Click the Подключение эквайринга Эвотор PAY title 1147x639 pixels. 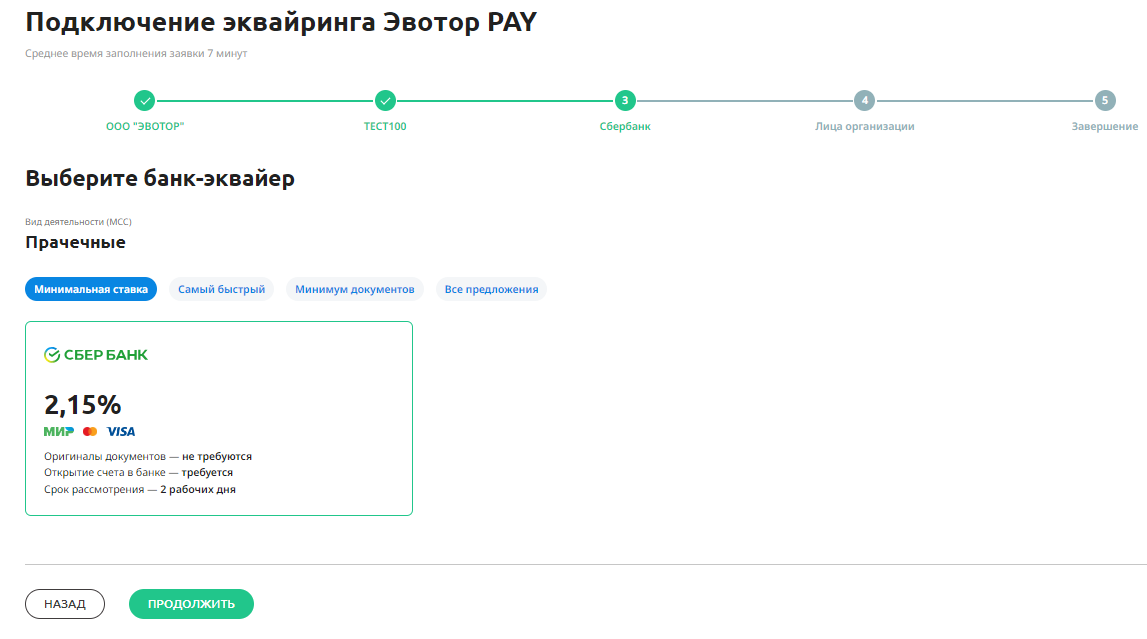pos(281,22)
